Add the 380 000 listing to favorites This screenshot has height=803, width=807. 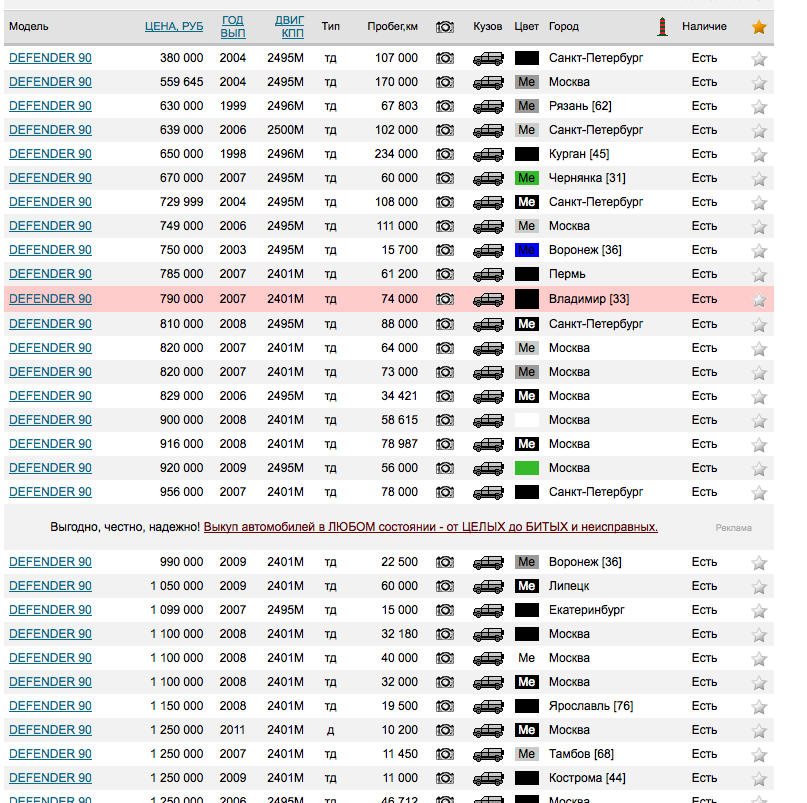759,59
